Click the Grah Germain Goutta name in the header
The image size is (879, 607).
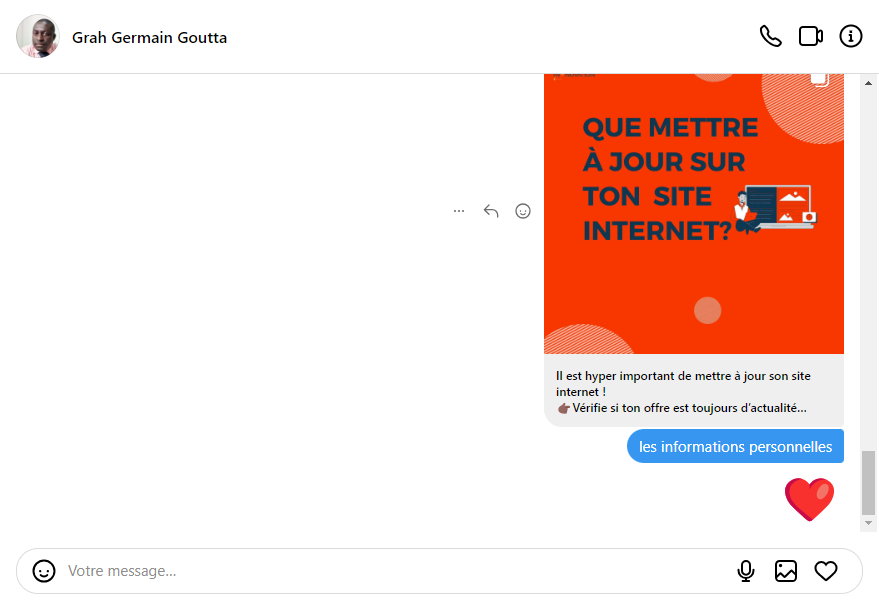[x=149, y=38]
